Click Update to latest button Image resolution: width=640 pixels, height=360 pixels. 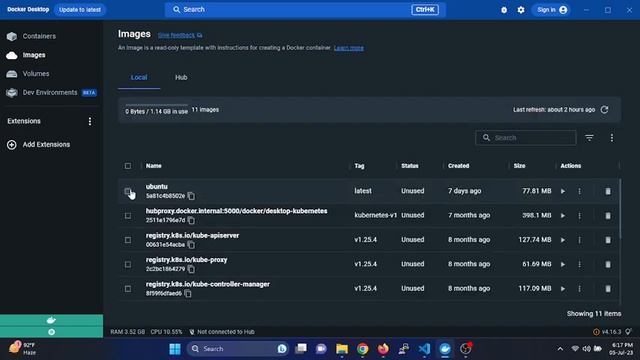[x=80, y=10]
